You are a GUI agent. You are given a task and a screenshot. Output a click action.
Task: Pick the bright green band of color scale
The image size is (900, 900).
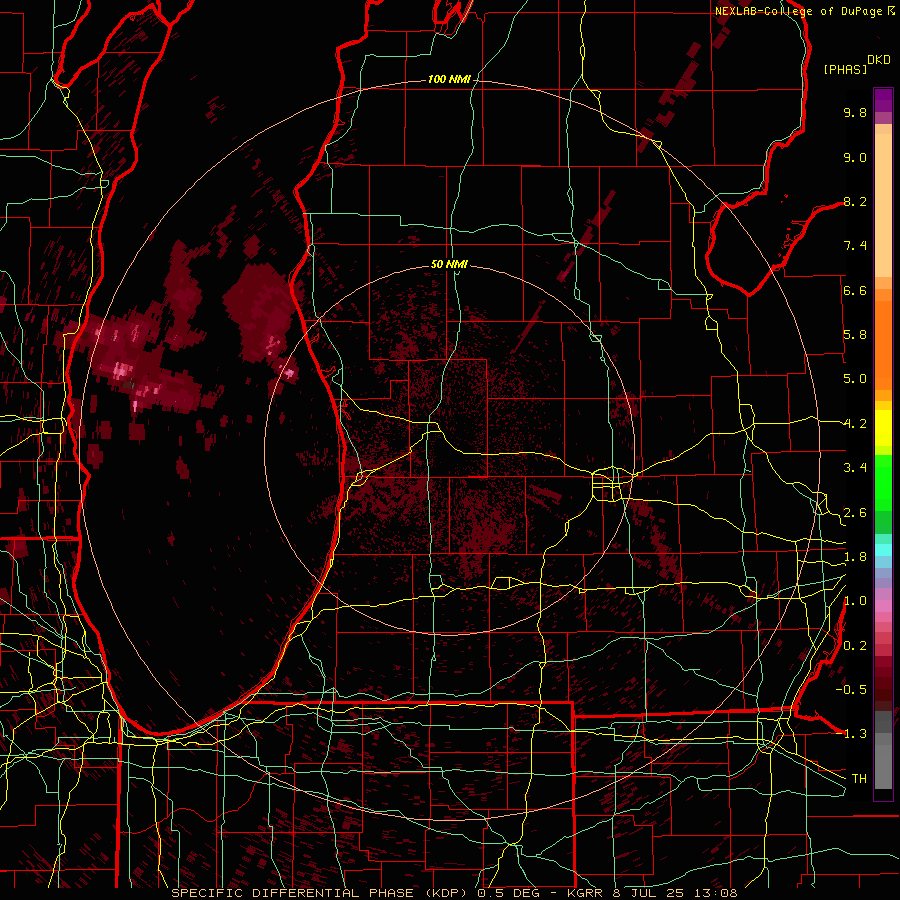tap(883, 483)
